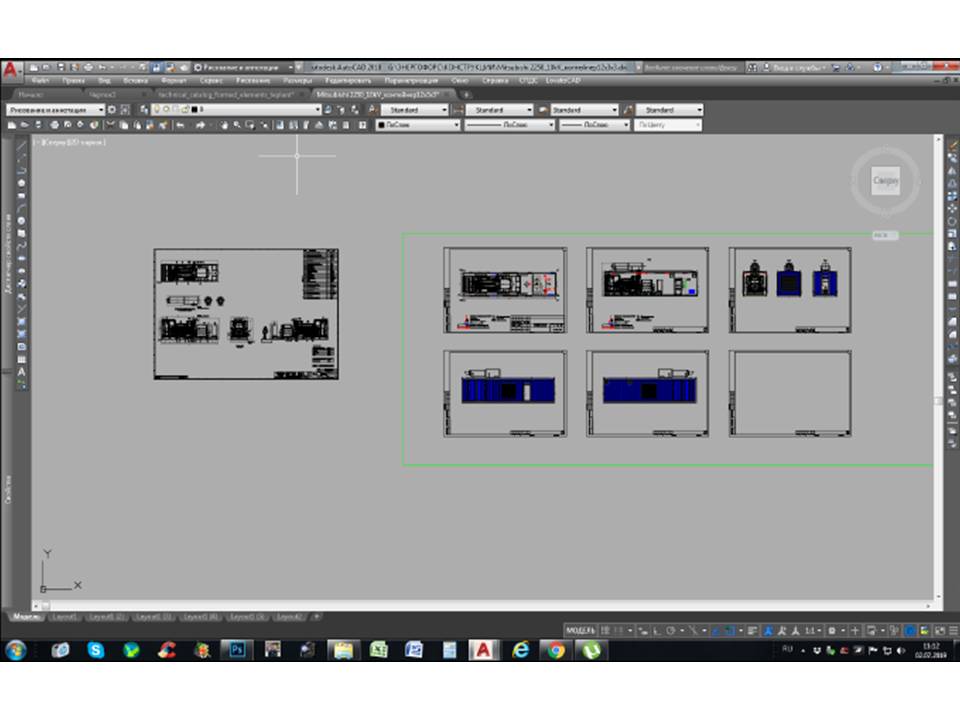Viewport: 960px width, 720px height.
Task: Open the text style Standard dropdown
Action: (413, 109)
